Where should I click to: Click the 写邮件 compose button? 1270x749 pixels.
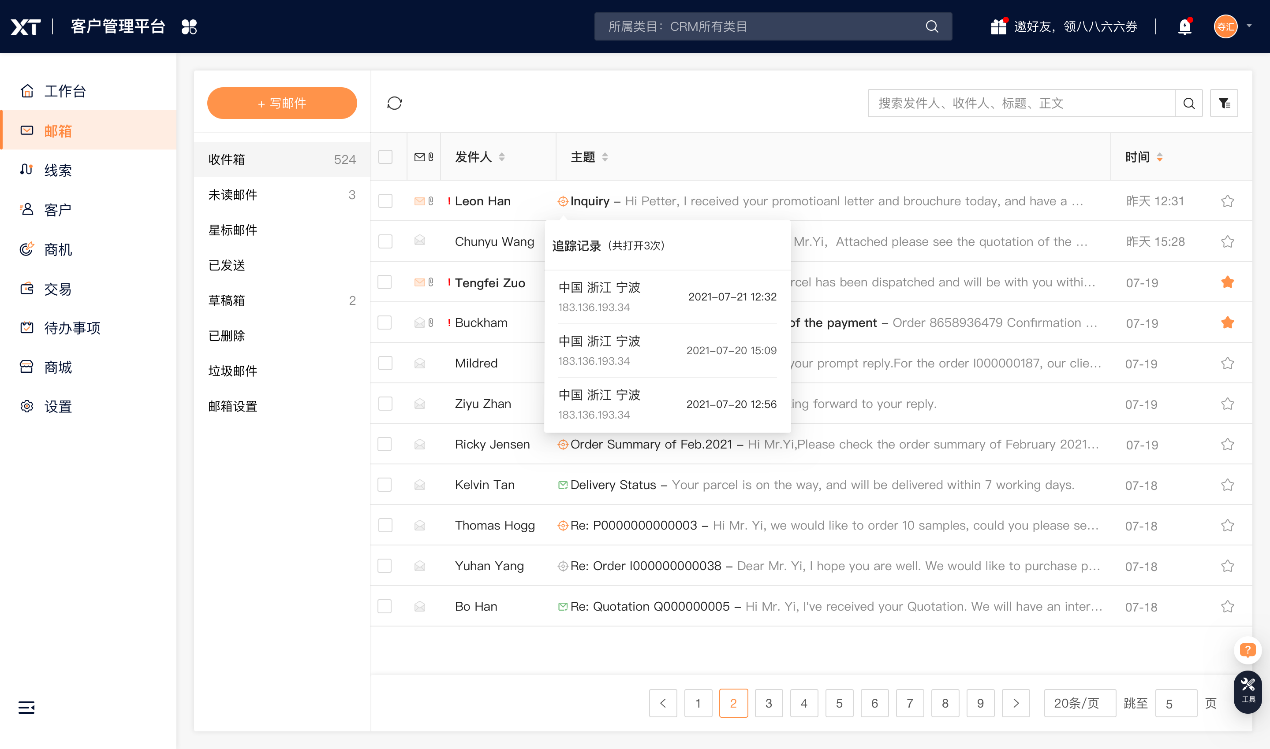(x=282, y=103)
